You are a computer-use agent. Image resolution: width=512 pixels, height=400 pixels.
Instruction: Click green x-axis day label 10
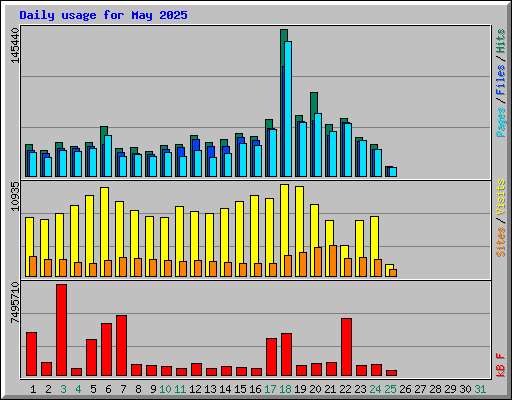(x=165, y=389)
